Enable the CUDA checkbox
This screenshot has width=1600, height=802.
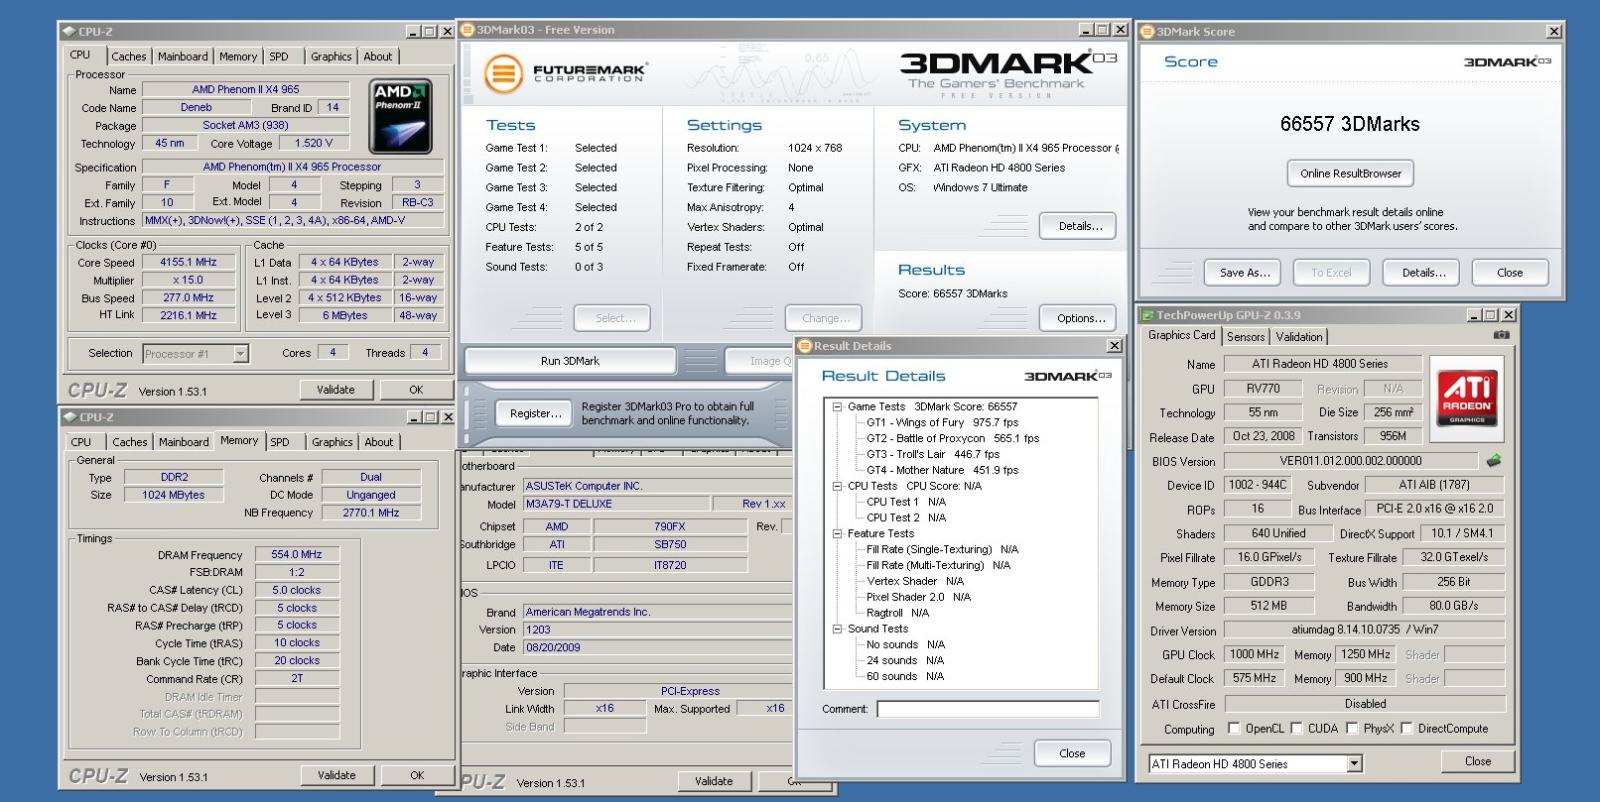point(1296,728)
